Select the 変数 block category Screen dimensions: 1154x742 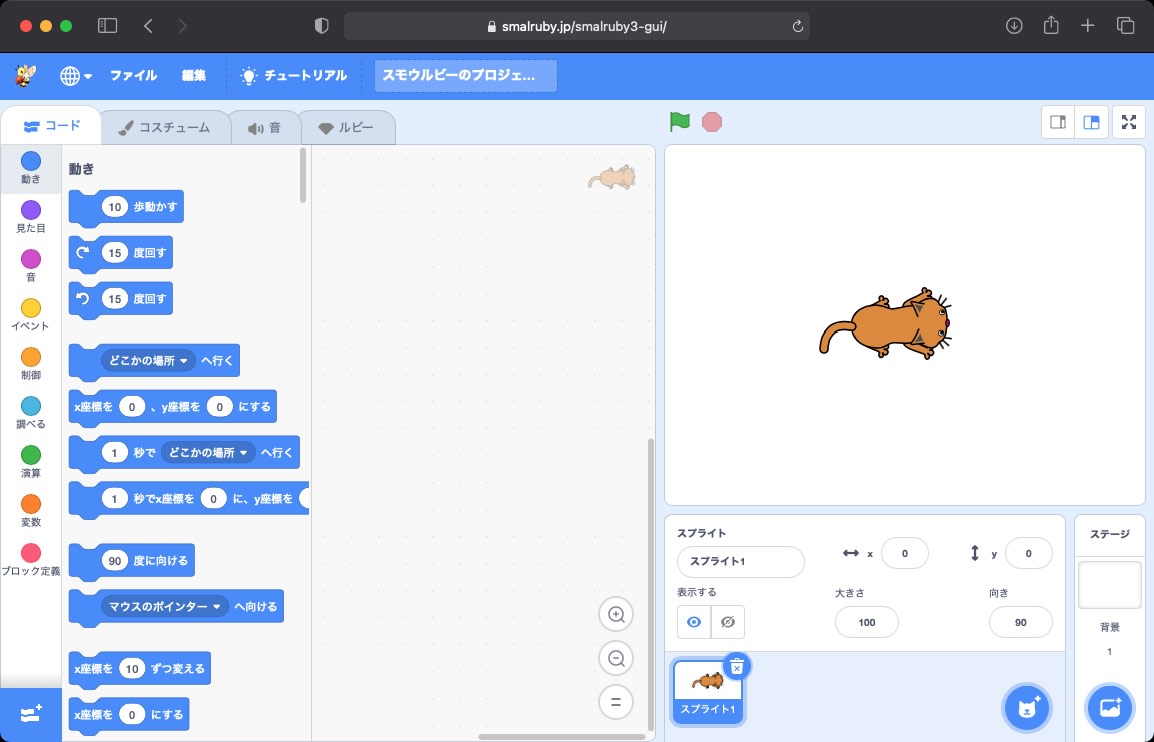pos(31,511)
